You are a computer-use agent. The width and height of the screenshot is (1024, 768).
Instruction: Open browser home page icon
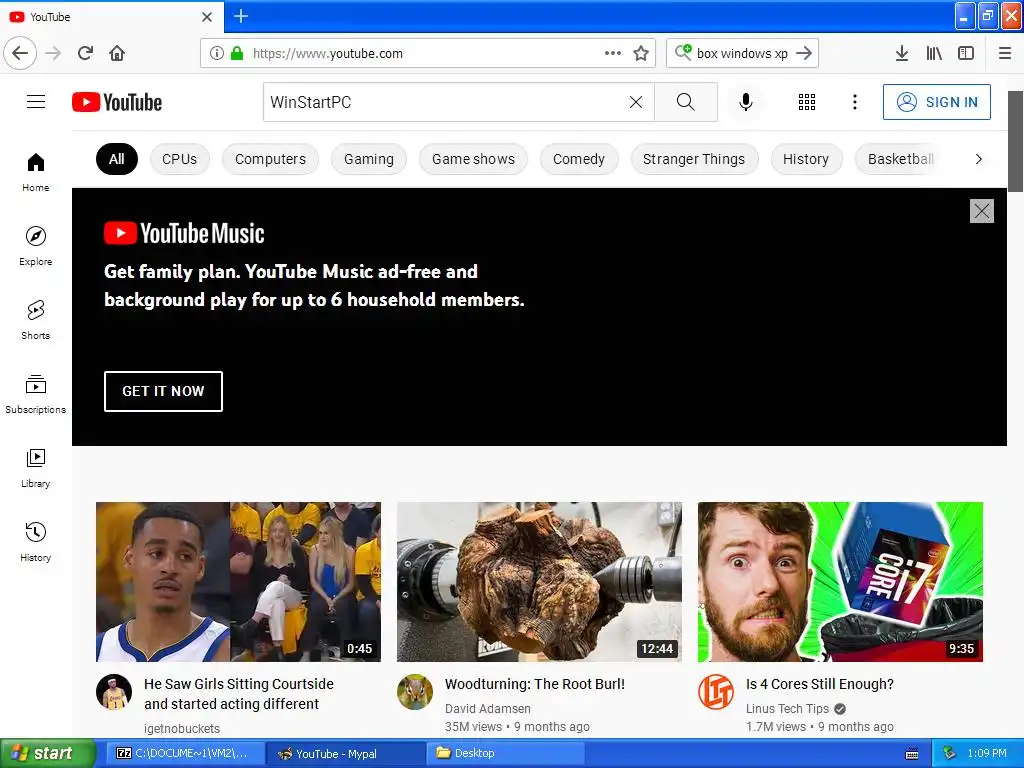pyautogui.click(x=117, y=53)
